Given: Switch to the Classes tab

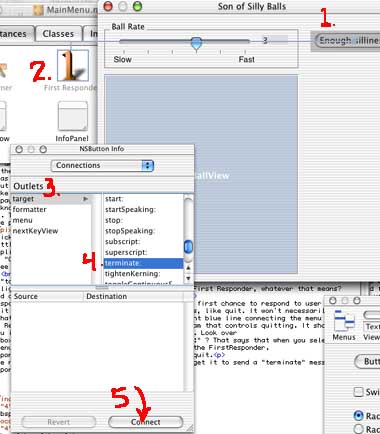Looking at the screenshot, I should 58,34.
